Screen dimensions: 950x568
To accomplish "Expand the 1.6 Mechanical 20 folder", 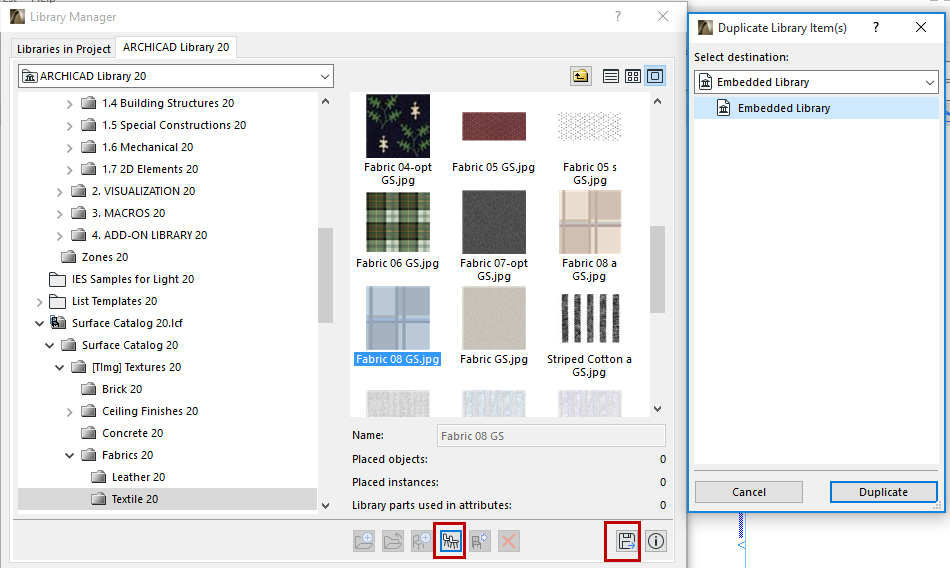I will click(70, 147).
